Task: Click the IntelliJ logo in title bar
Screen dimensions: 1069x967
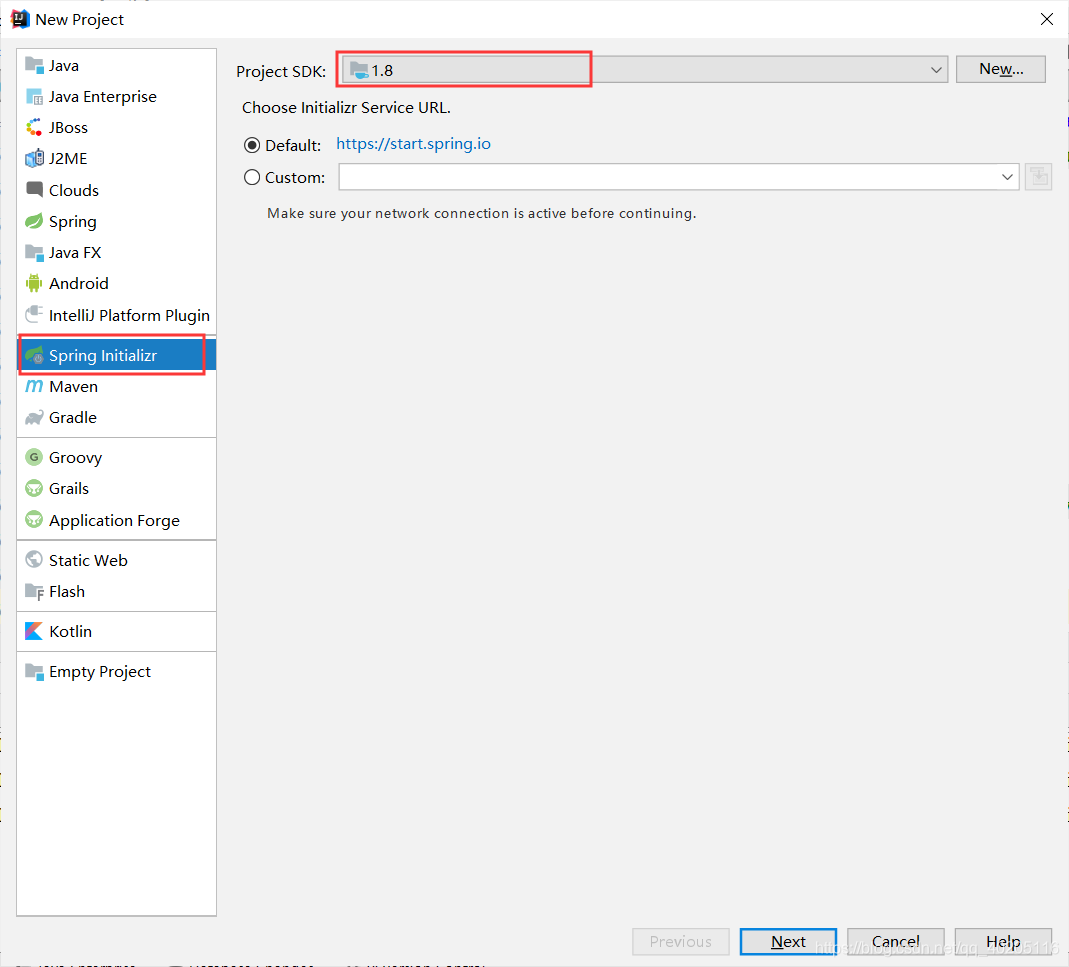Action: (x=20, y=19)
